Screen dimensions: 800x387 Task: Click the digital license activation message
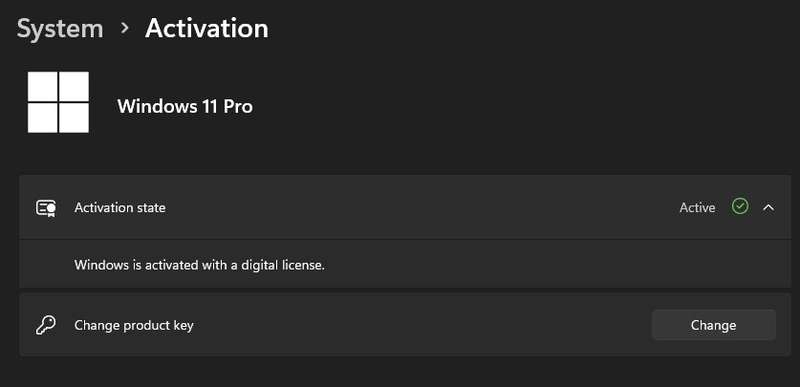coord(199,265)
